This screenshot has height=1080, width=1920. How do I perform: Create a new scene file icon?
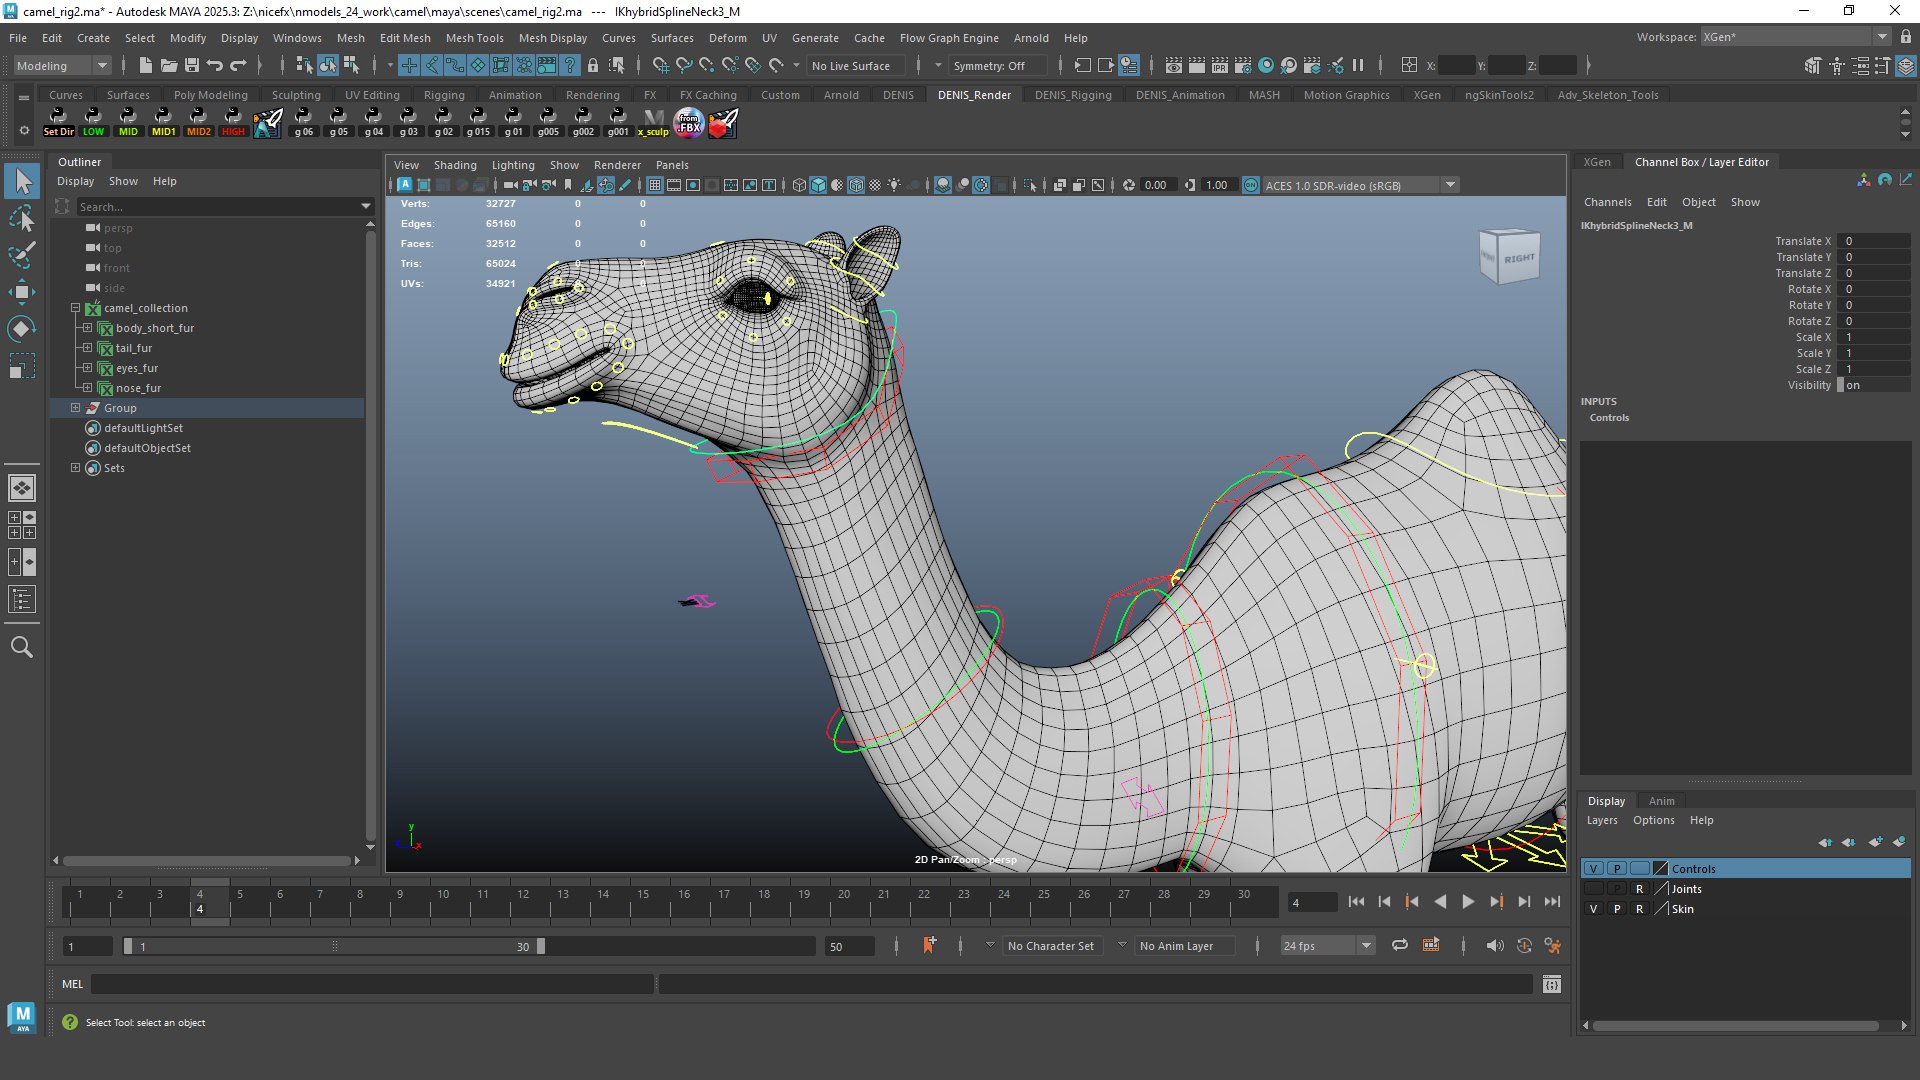coord(146,66)
